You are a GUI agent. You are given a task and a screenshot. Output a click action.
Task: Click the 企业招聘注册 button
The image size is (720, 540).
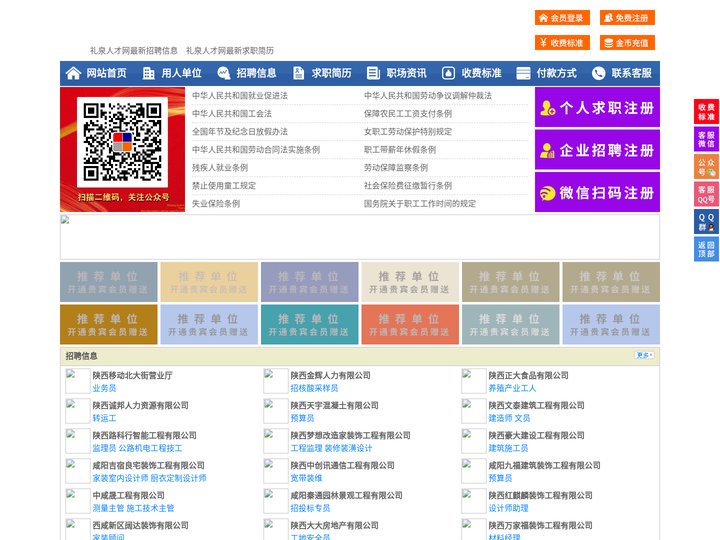(597, 150)
